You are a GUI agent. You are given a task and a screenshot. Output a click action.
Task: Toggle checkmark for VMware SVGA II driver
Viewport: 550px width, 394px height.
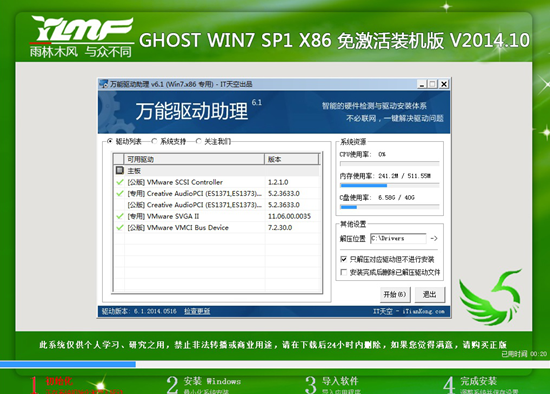120,216
